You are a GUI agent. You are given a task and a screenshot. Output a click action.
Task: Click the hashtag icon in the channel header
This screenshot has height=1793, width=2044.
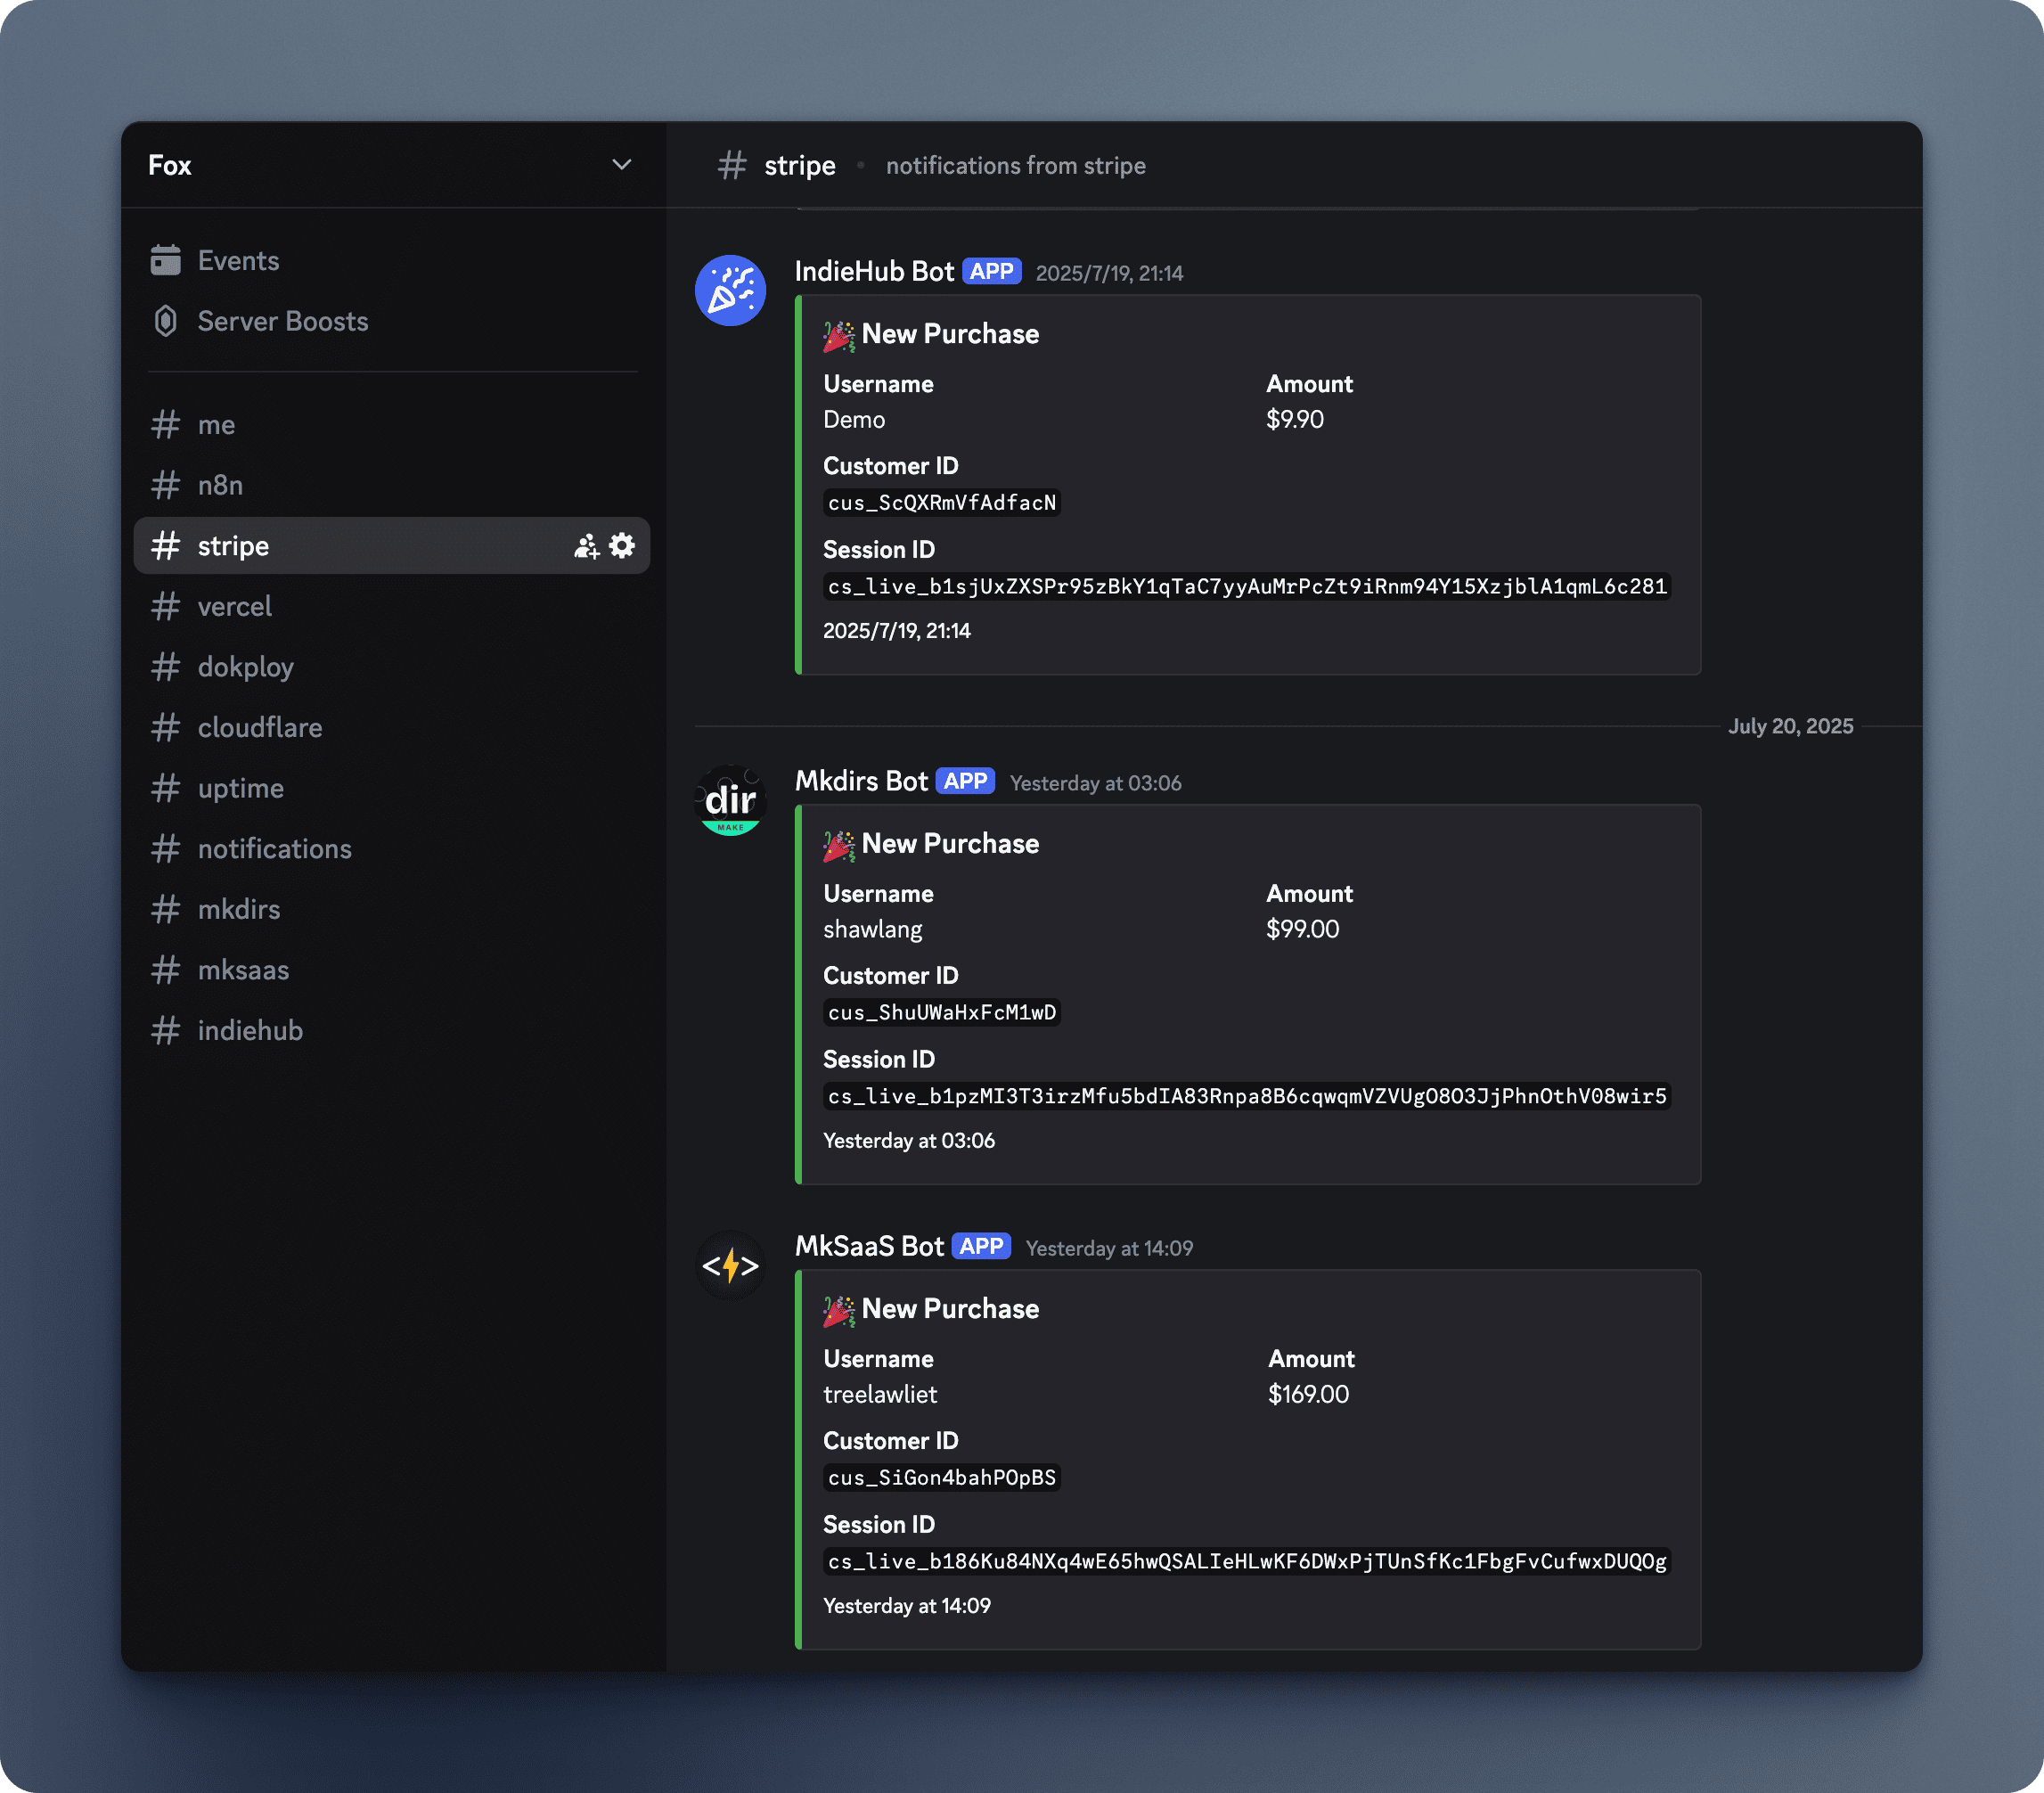(x=732, y=165)
